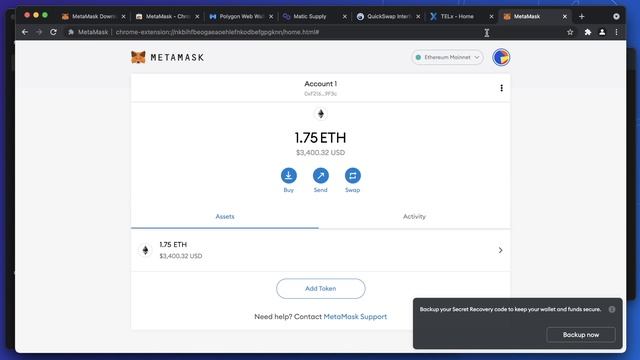Close the Matic Supply tab
640x360 pixels.
344,16
